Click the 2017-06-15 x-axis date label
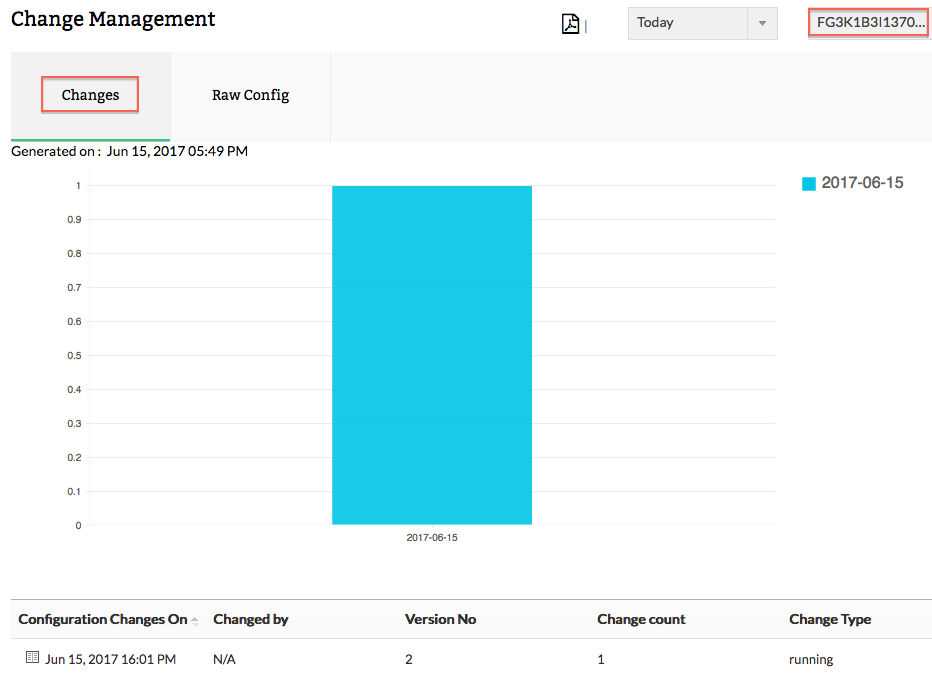The width and height of the screenshot is (932, 676). coord(432,537)
